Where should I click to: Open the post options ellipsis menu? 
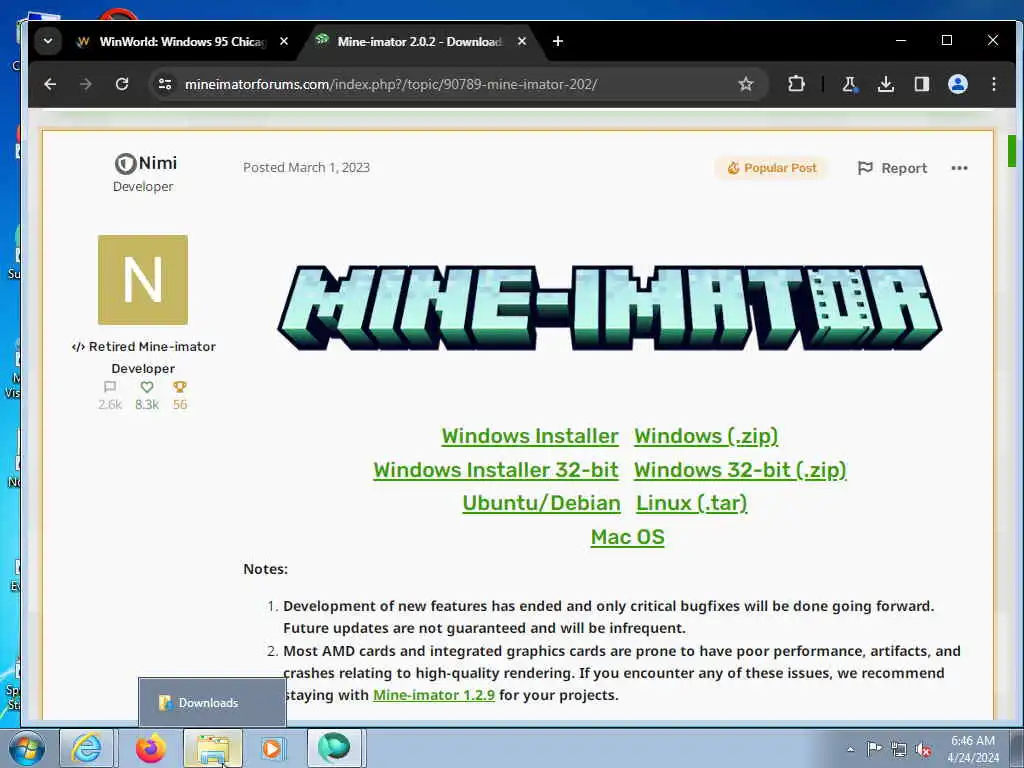click(x=959, y=168)
